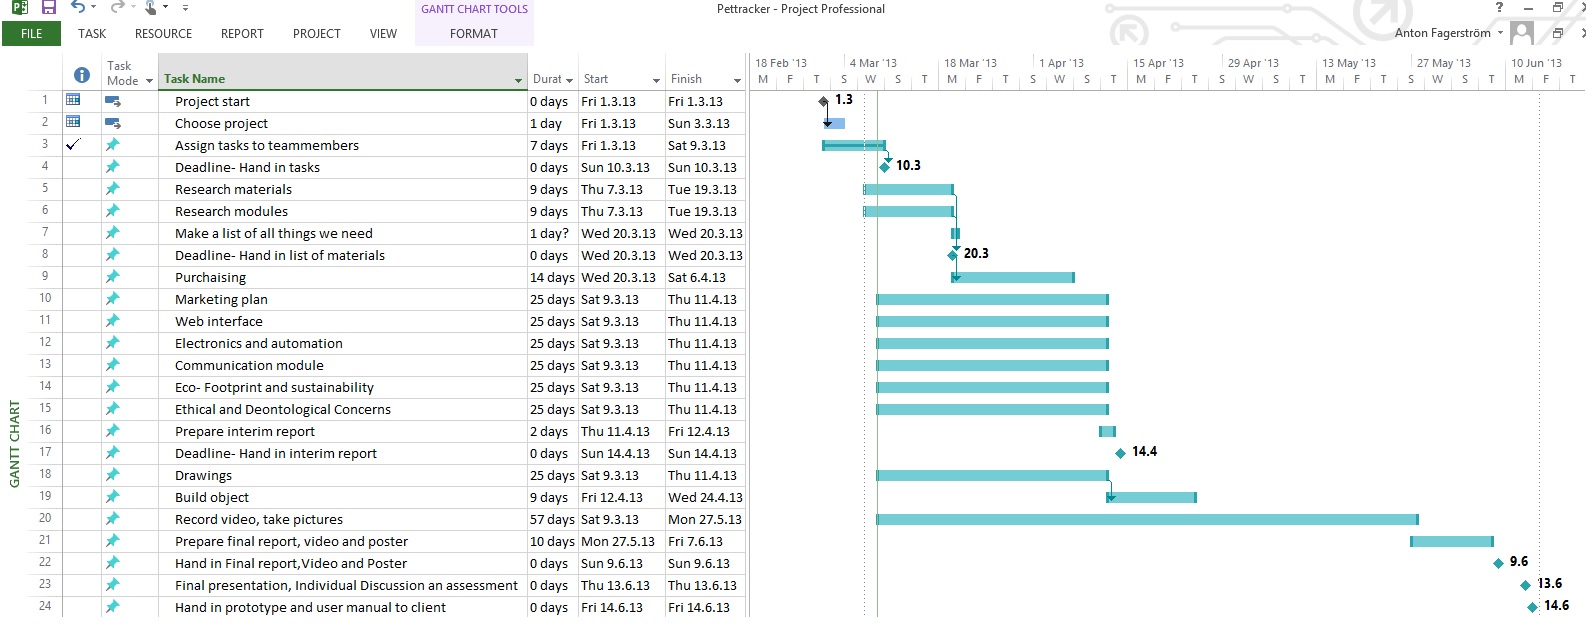Expand the Start column dropdown arrow

pos(656,80)
